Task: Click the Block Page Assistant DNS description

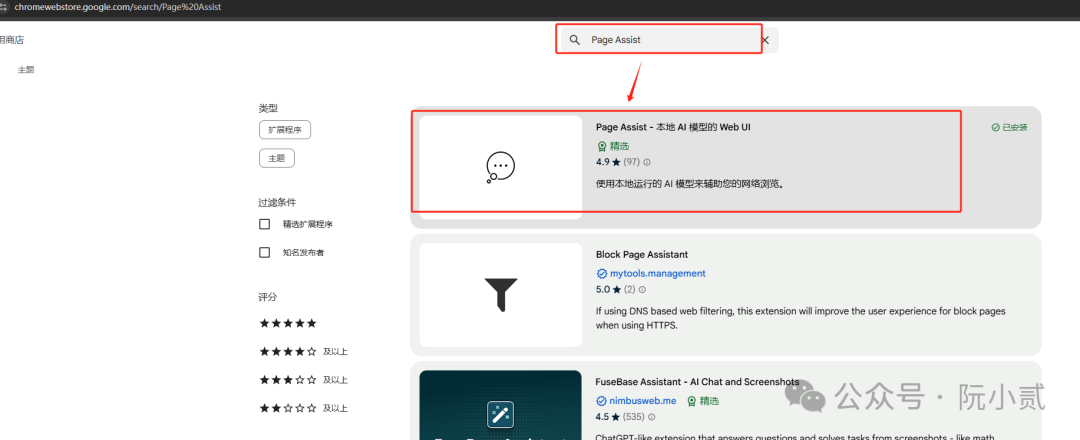Action: 800,318
